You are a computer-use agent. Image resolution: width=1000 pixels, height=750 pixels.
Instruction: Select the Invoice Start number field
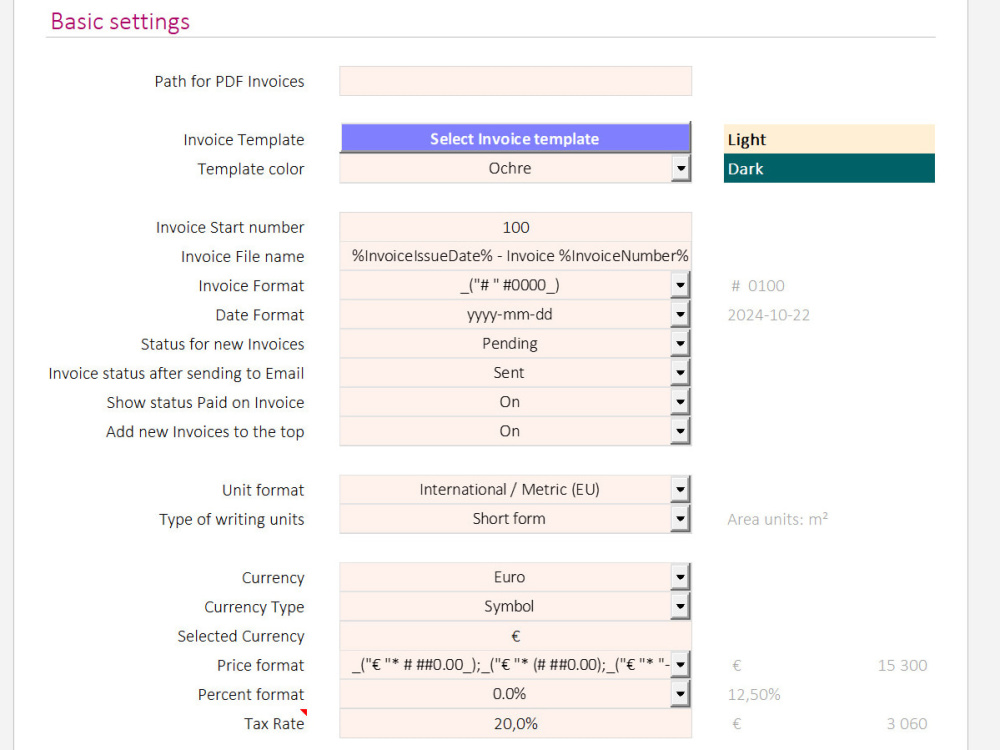point(515,227)
